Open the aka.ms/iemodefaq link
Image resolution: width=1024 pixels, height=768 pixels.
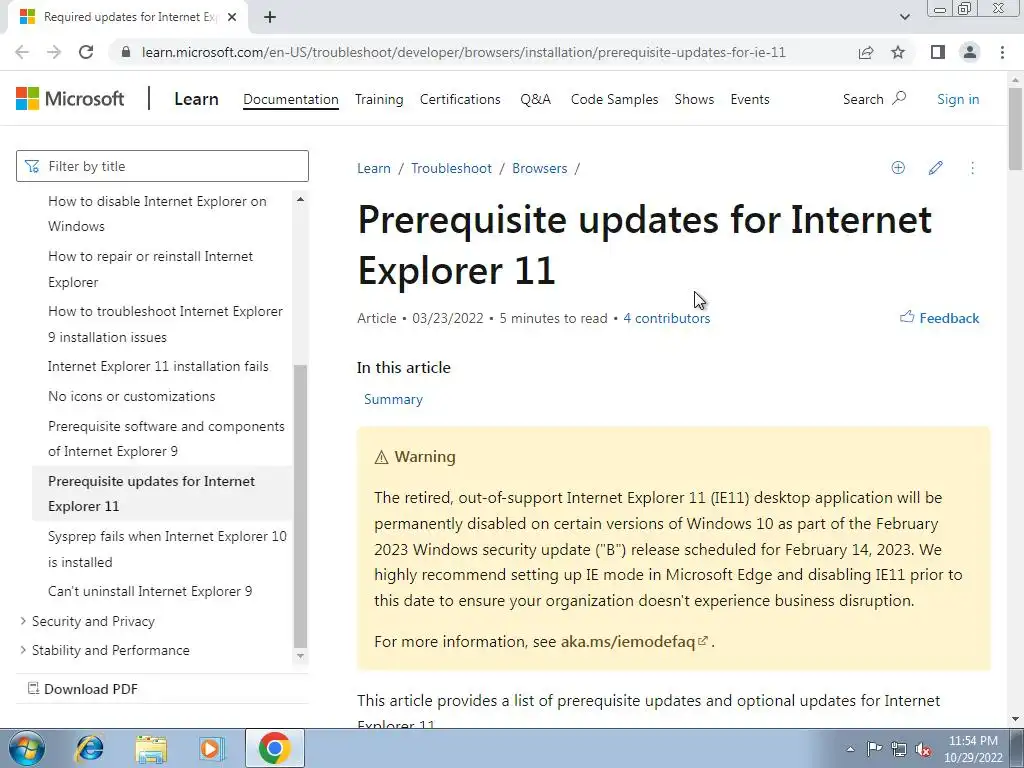(634, 641)
